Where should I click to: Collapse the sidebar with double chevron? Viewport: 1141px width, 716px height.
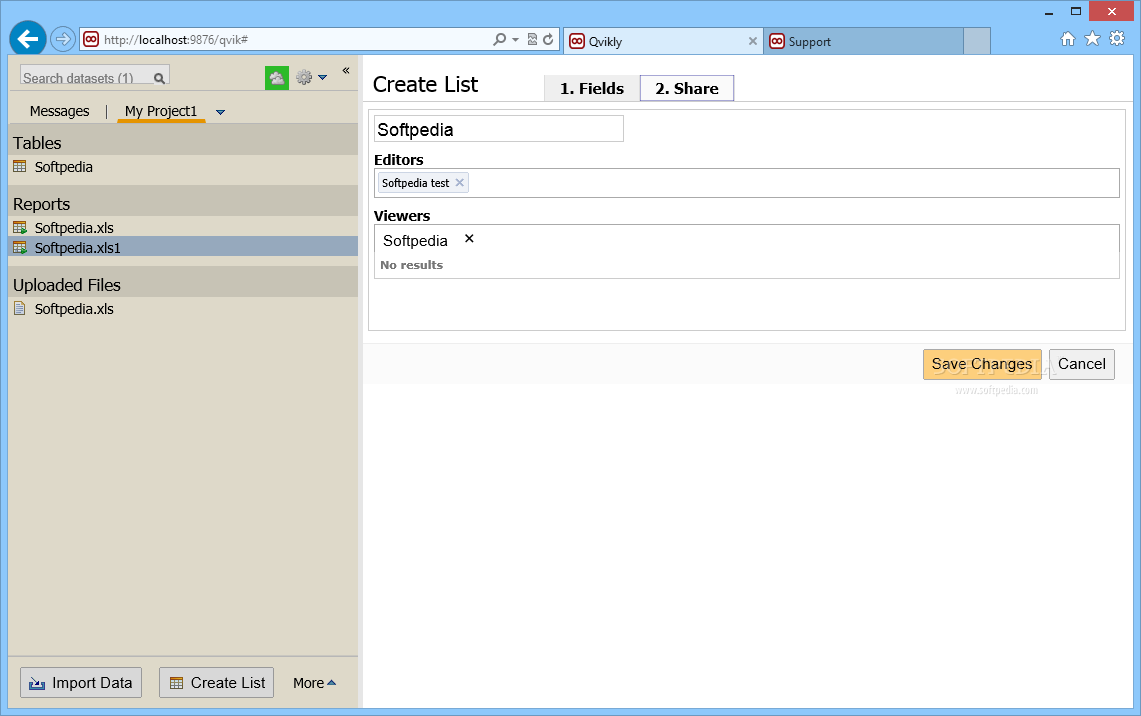tap(346, 71)
